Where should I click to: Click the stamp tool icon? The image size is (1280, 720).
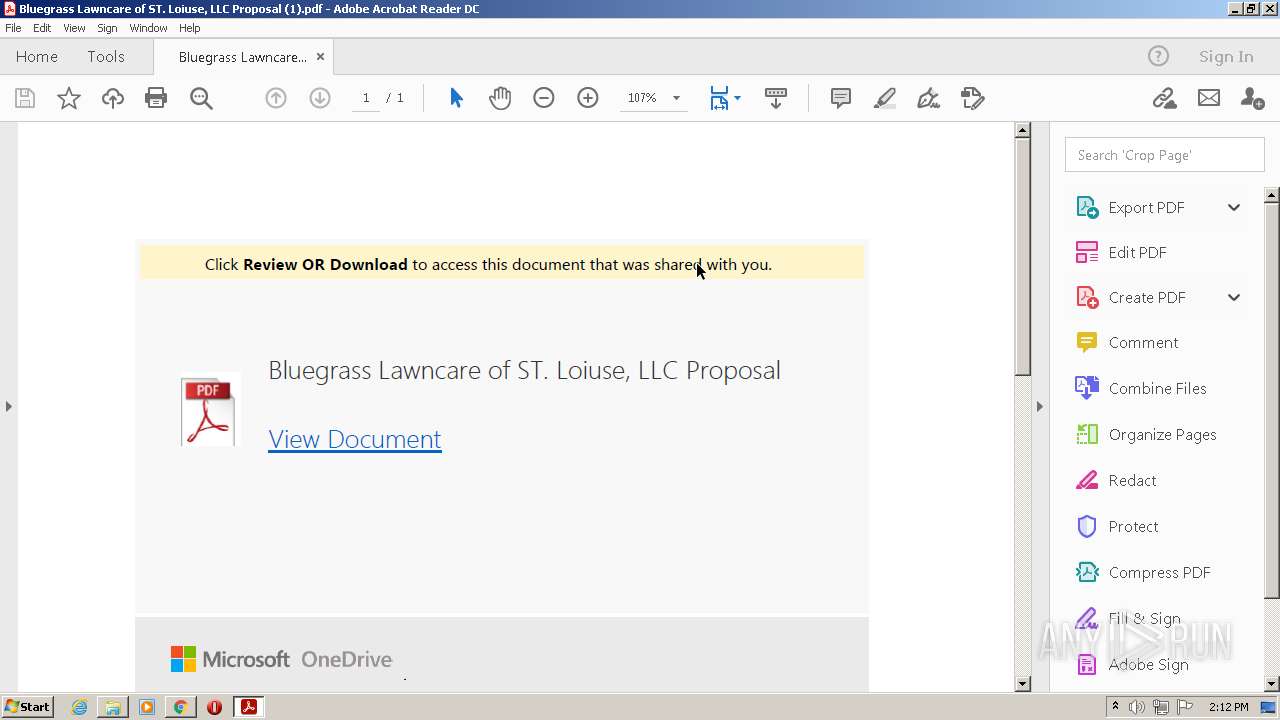[x=973, y=98]
